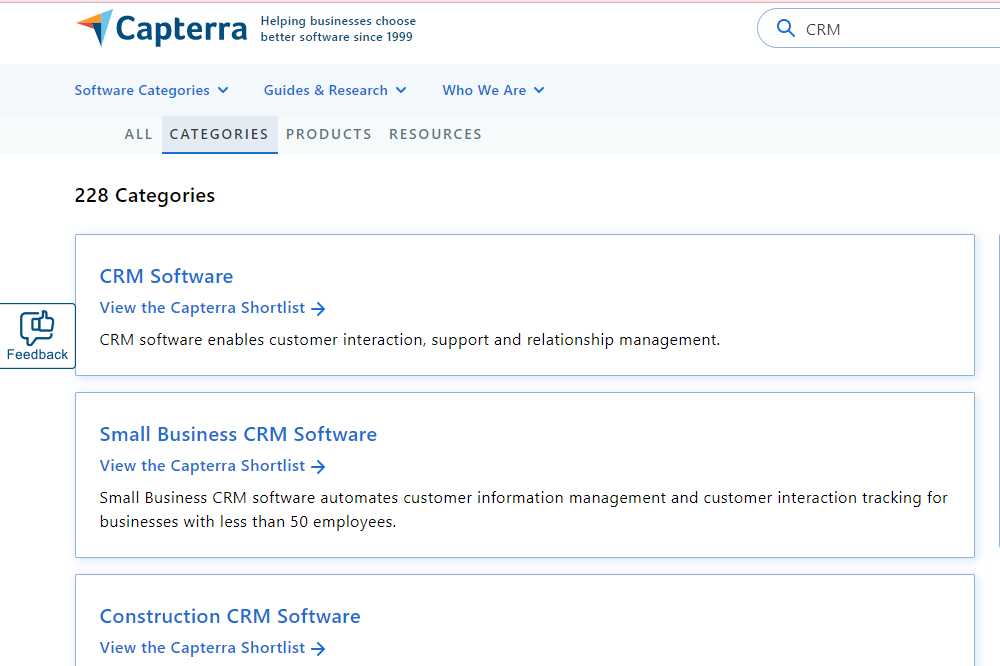Screen dimensions: 1000x666
Task: Click the Small Business CRM software automates description
Action: pyautogui.click(x=524, y=510)
